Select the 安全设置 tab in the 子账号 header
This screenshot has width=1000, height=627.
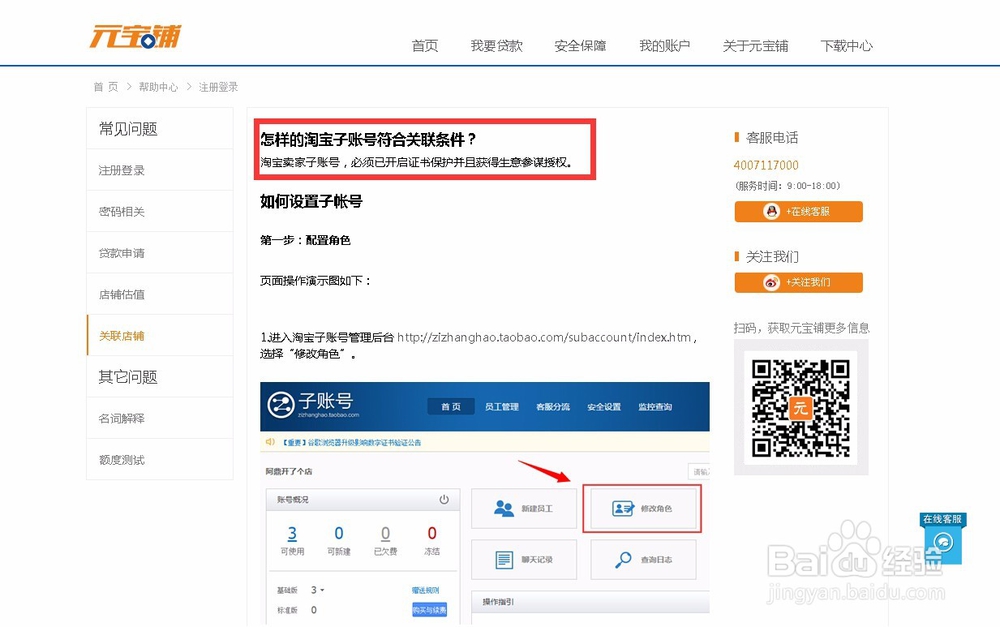(x=603, y=407)
